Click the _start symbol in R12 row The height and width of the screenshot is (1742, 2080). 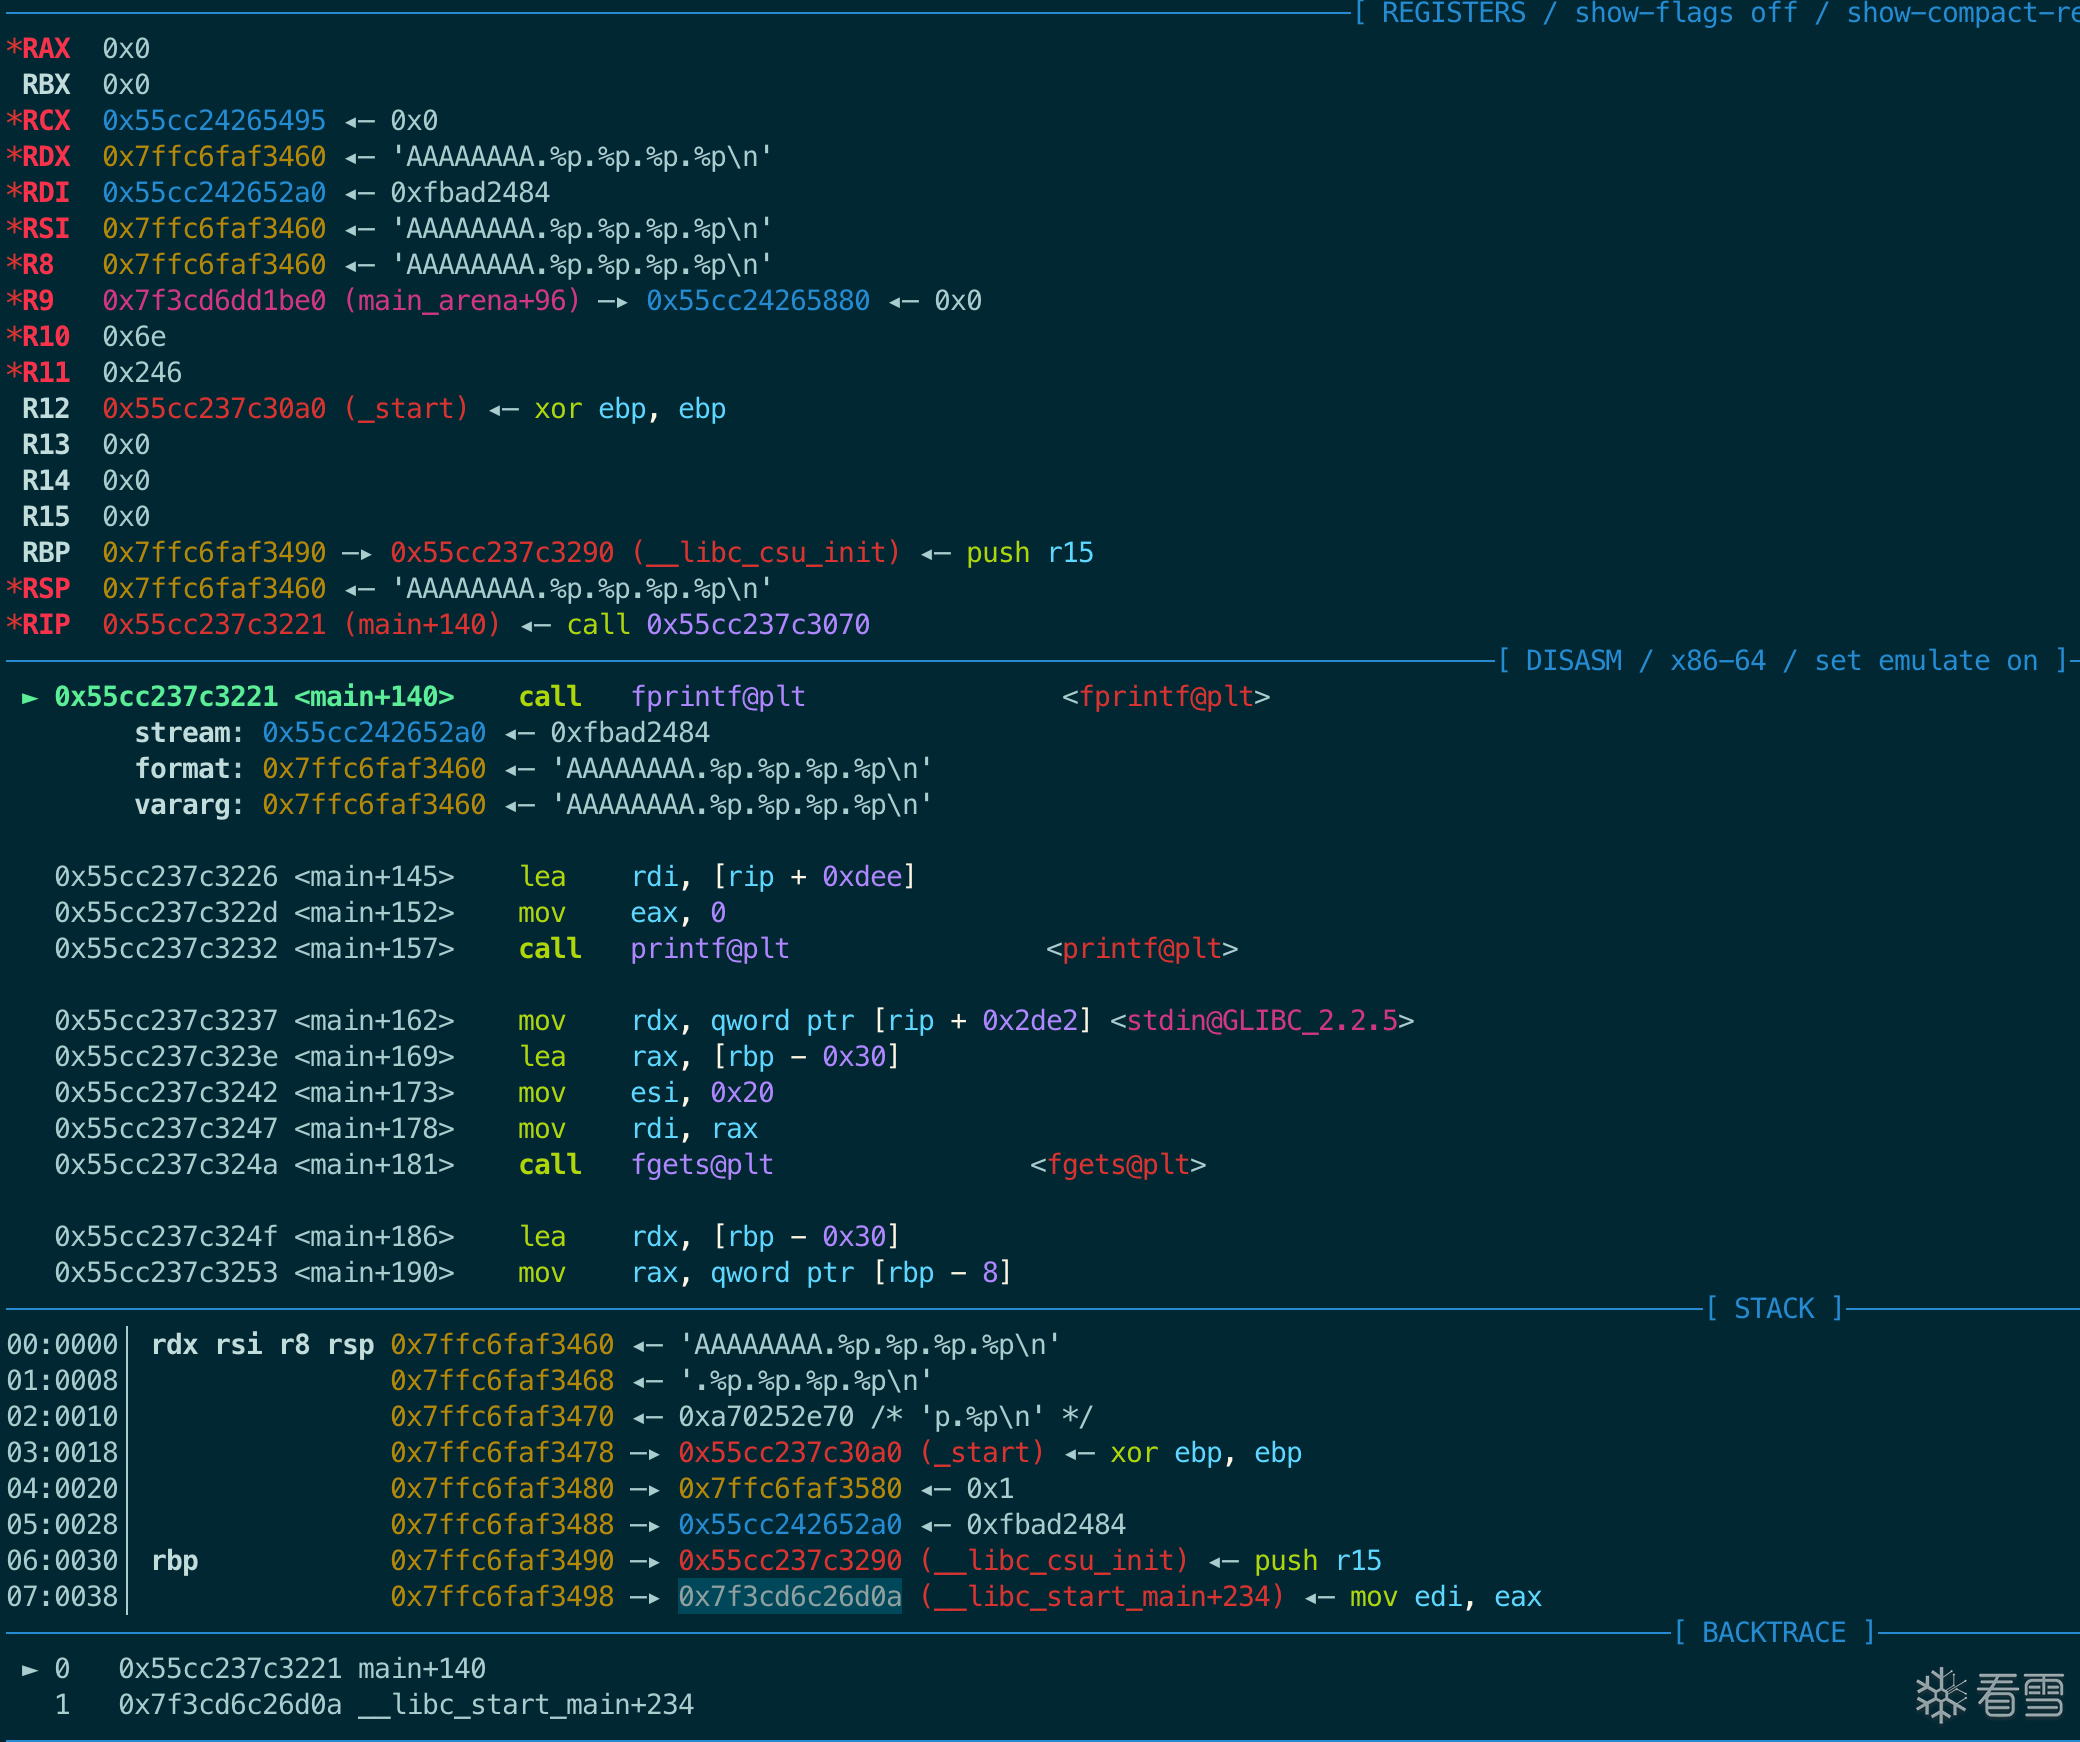(x=406, y=409)
